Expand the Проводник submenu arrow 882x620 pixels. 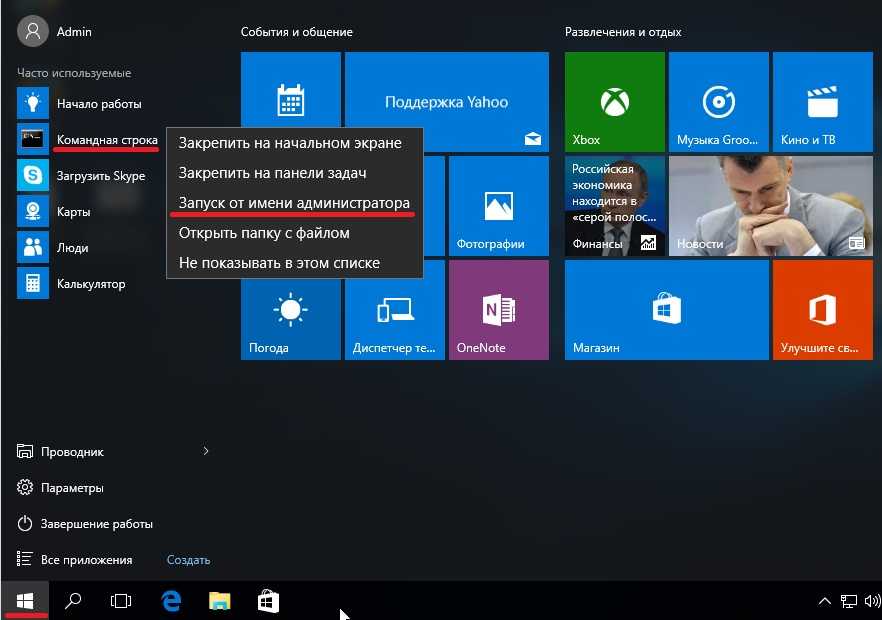tap(206, 452)
